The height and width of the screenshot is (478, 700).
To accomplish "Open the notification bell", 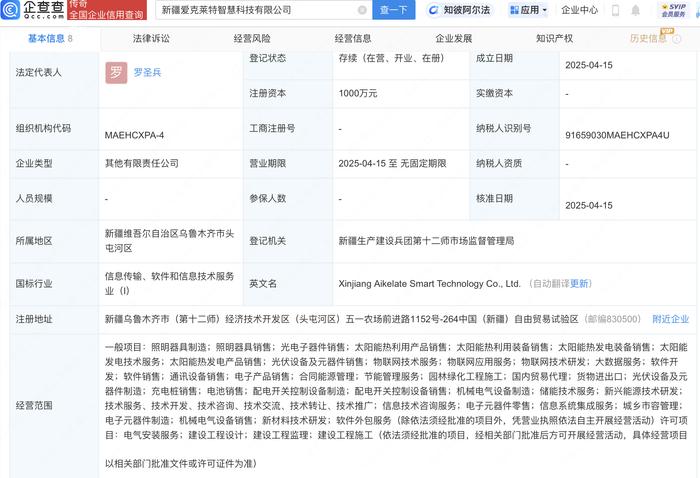I will [x=635, y=10].
